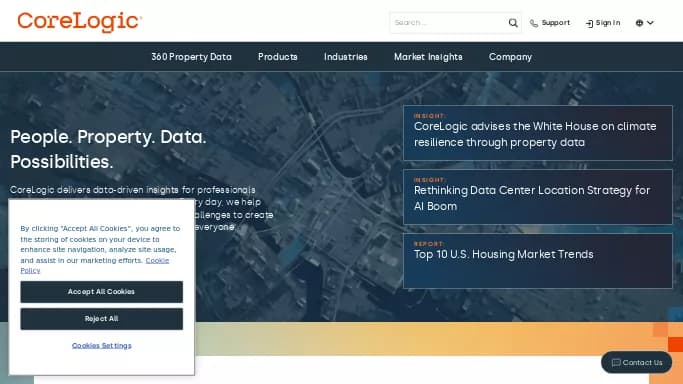Click Reject All cookies button

[101, 319]
